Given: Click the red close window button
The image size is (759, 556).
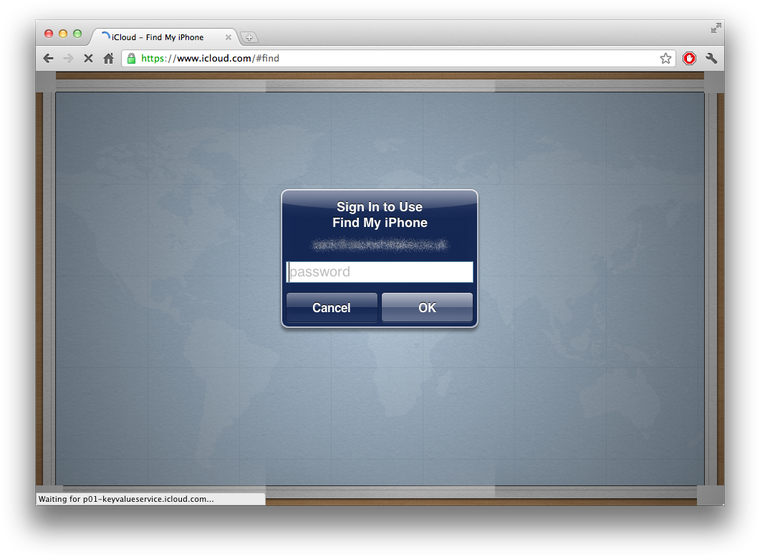Looking at the screenshot, I should [x=48, y=33].
